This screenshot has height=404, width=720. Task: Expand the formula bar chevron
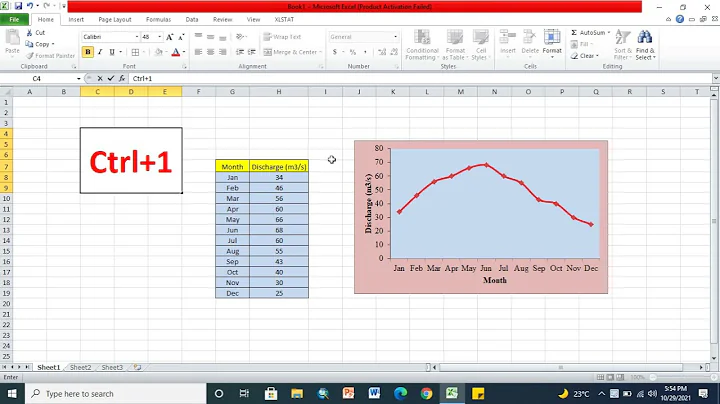click(715, 79)
